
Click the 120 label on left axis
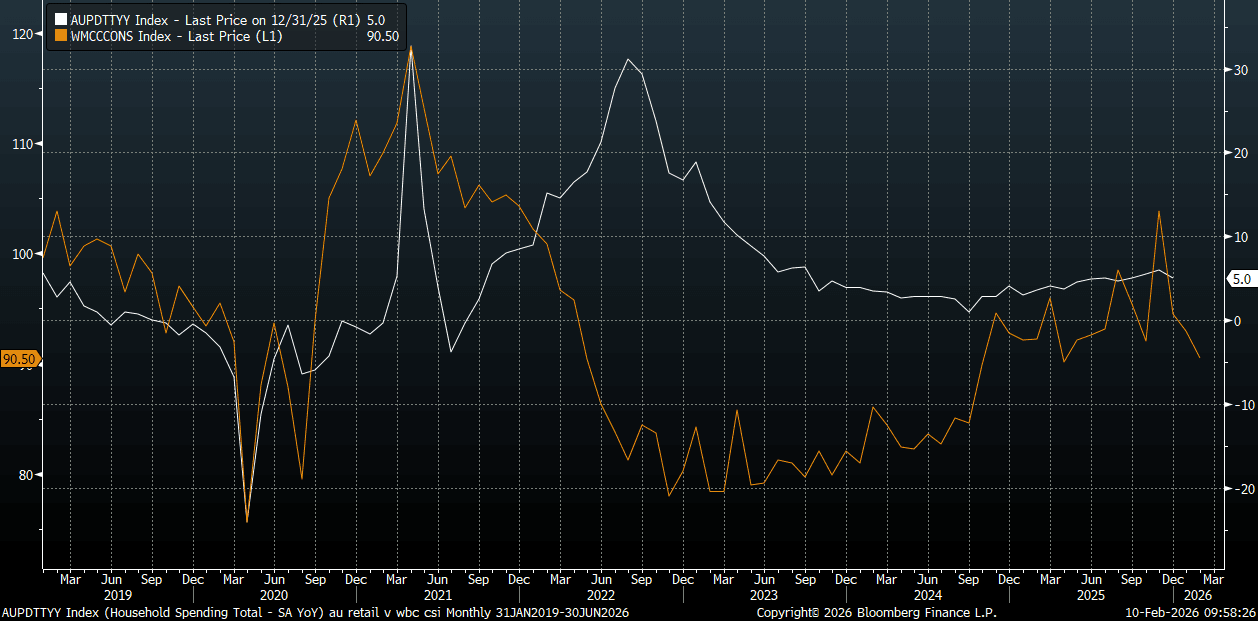click(x=22, y=34)
